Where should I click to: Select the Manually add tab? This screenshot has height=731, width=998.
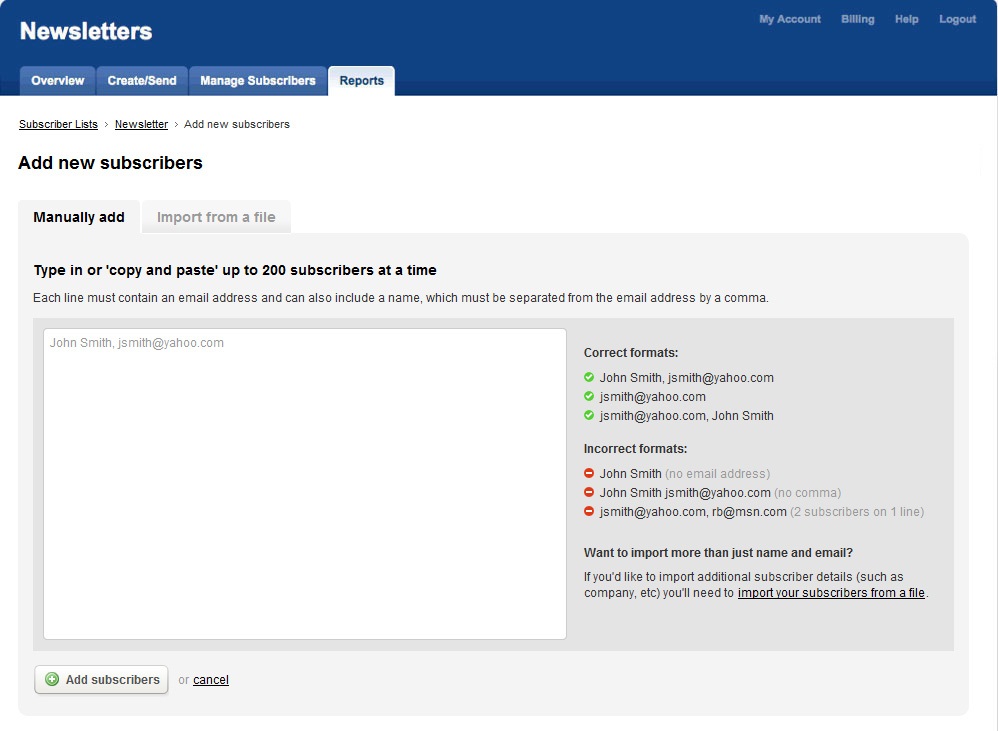79,217
